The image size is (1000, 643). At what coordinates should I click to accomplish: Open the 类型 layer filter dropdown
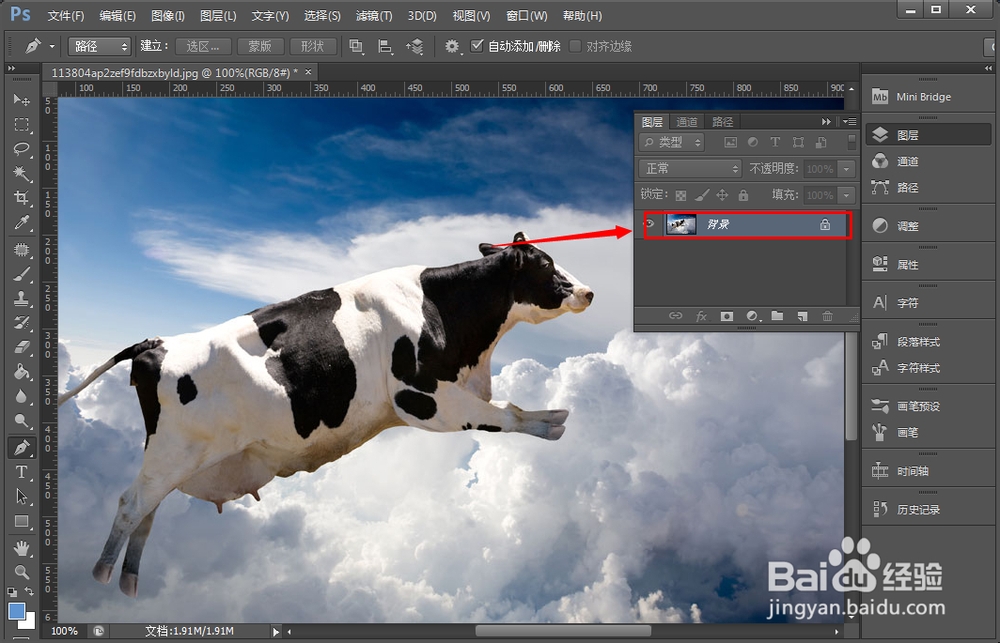pyautogui.click(x=671, y=142)
